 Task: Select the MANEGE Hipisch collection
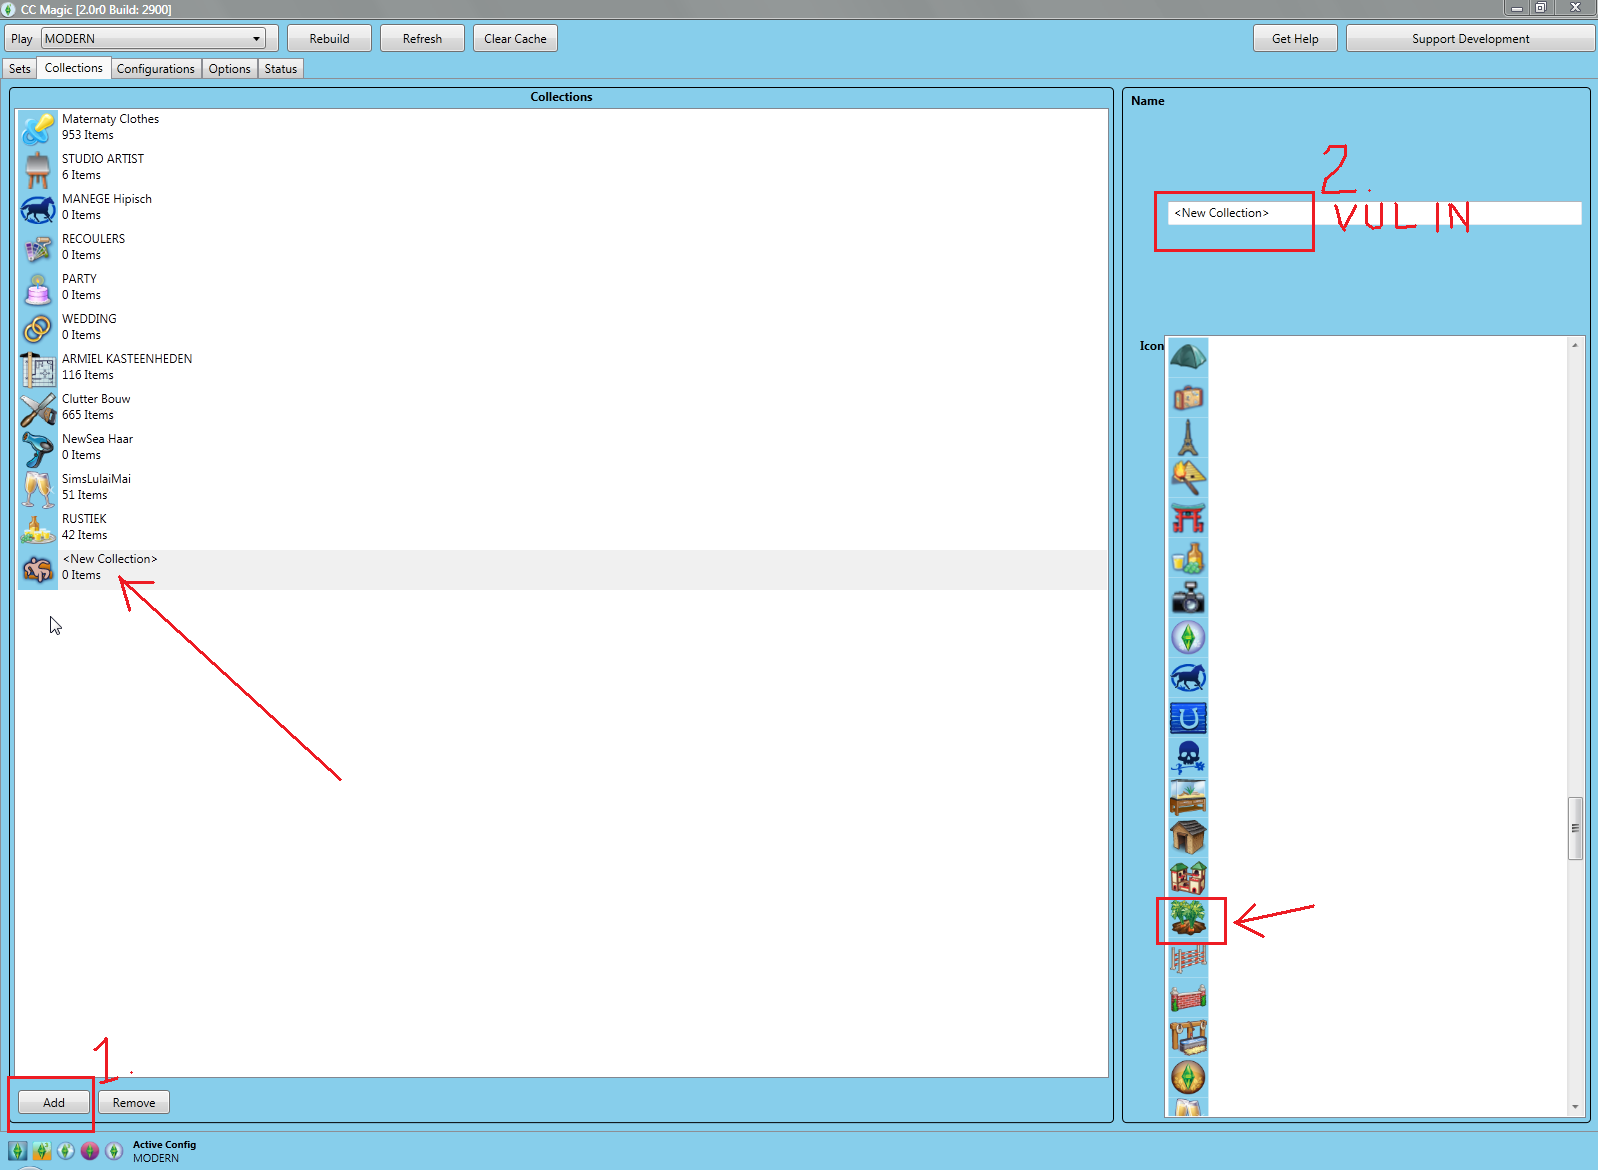562,209
